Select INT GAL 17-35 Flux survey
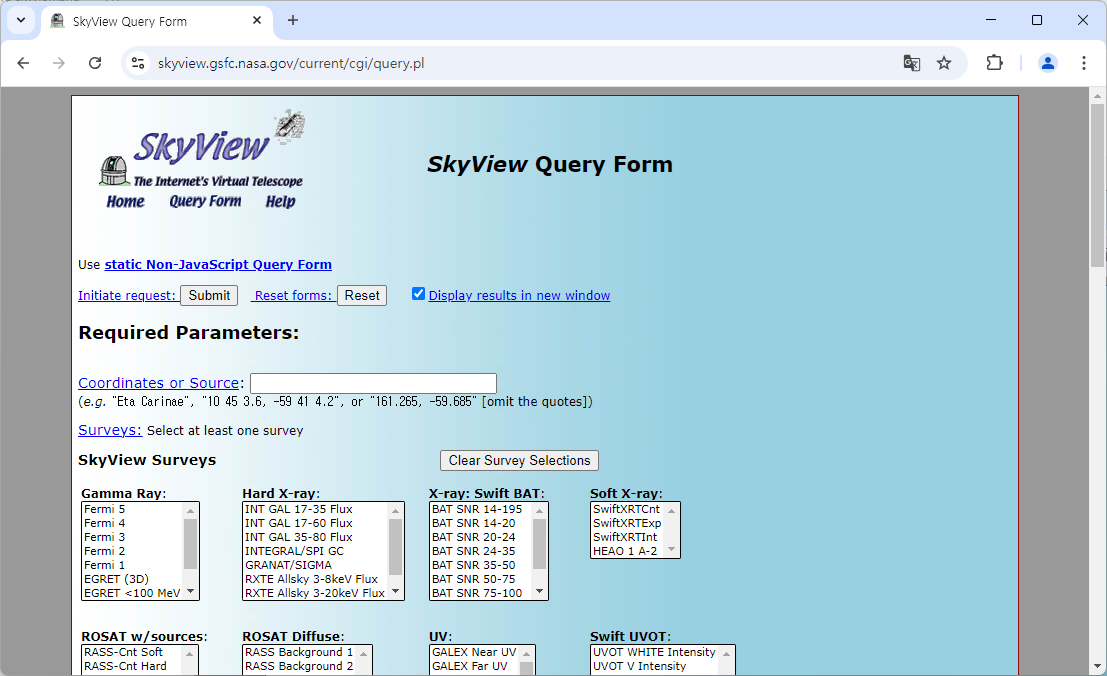 coord(316,509)
